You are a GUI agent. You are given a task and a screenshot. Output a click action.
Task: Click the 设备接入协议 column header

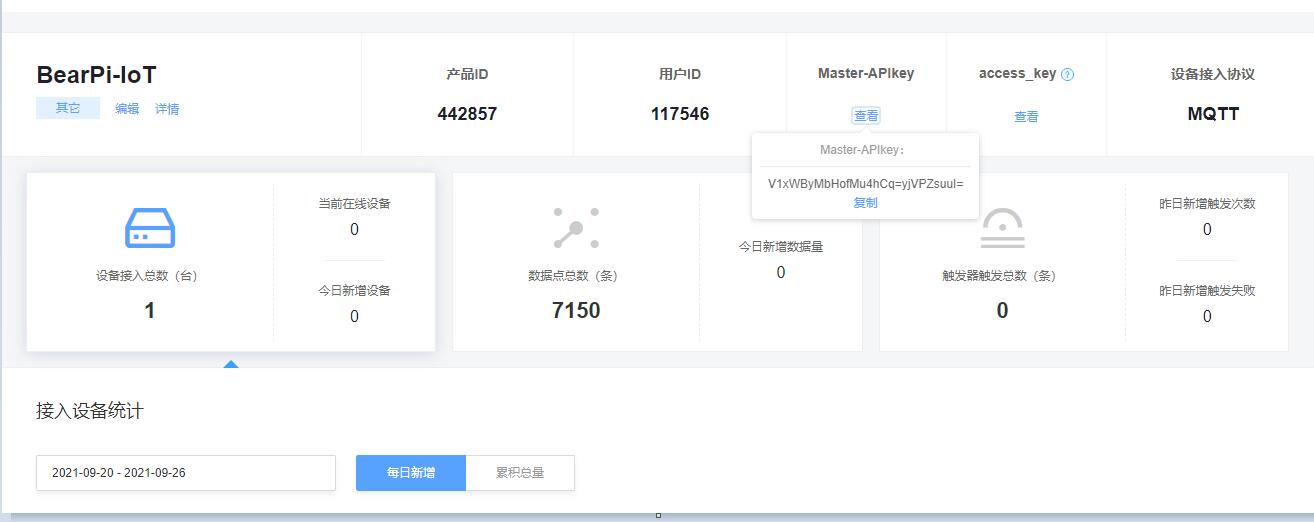tap(1213, 75)
